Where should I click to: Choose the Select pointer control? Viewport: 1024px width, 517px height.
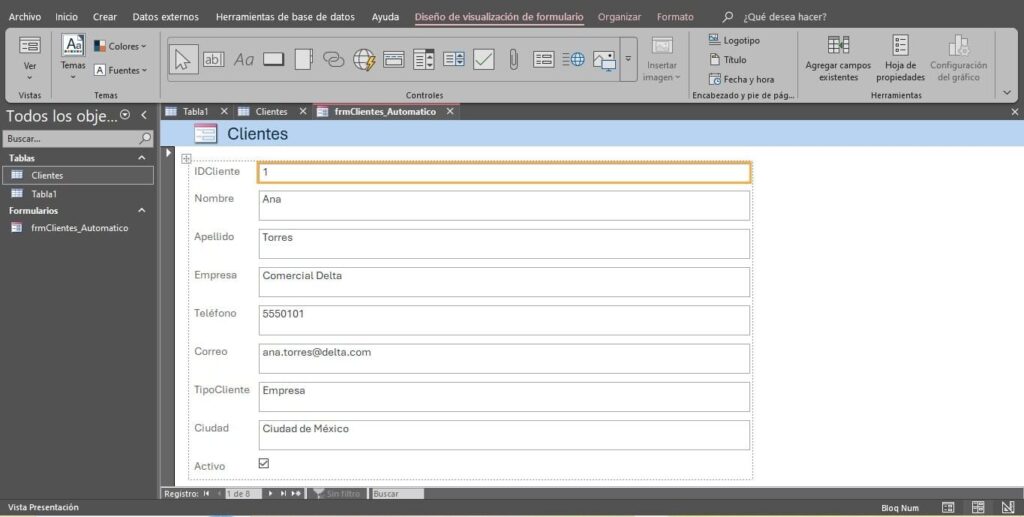pos(183,60)
